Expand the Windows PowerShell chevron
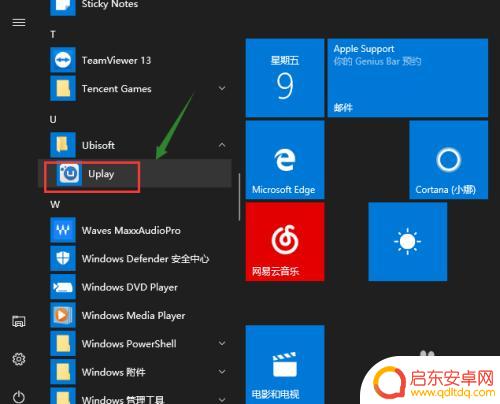This screenshot has height=404, width=500. 222,344
